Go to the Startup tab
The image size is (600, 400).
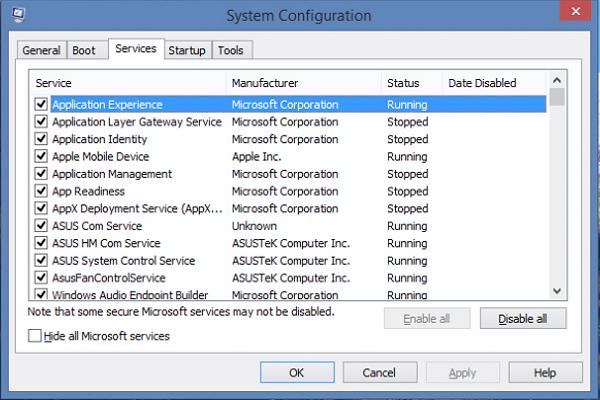click(x=187, y=50)
